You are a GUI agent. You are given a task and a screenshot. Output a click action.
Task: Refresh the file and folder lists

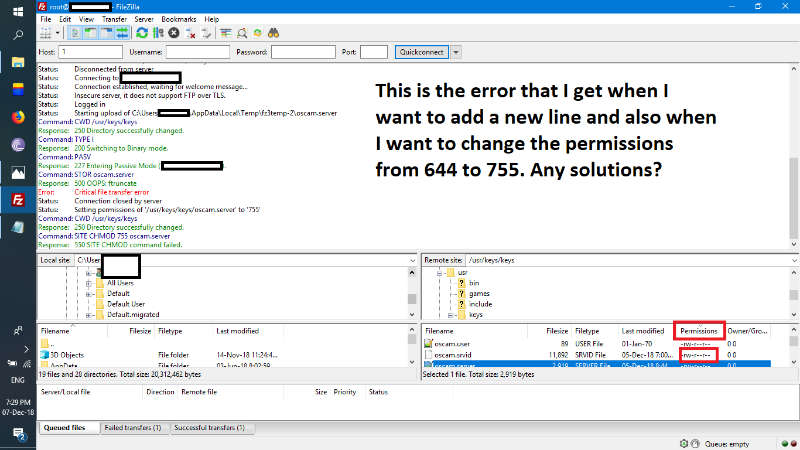click(142, 33)
